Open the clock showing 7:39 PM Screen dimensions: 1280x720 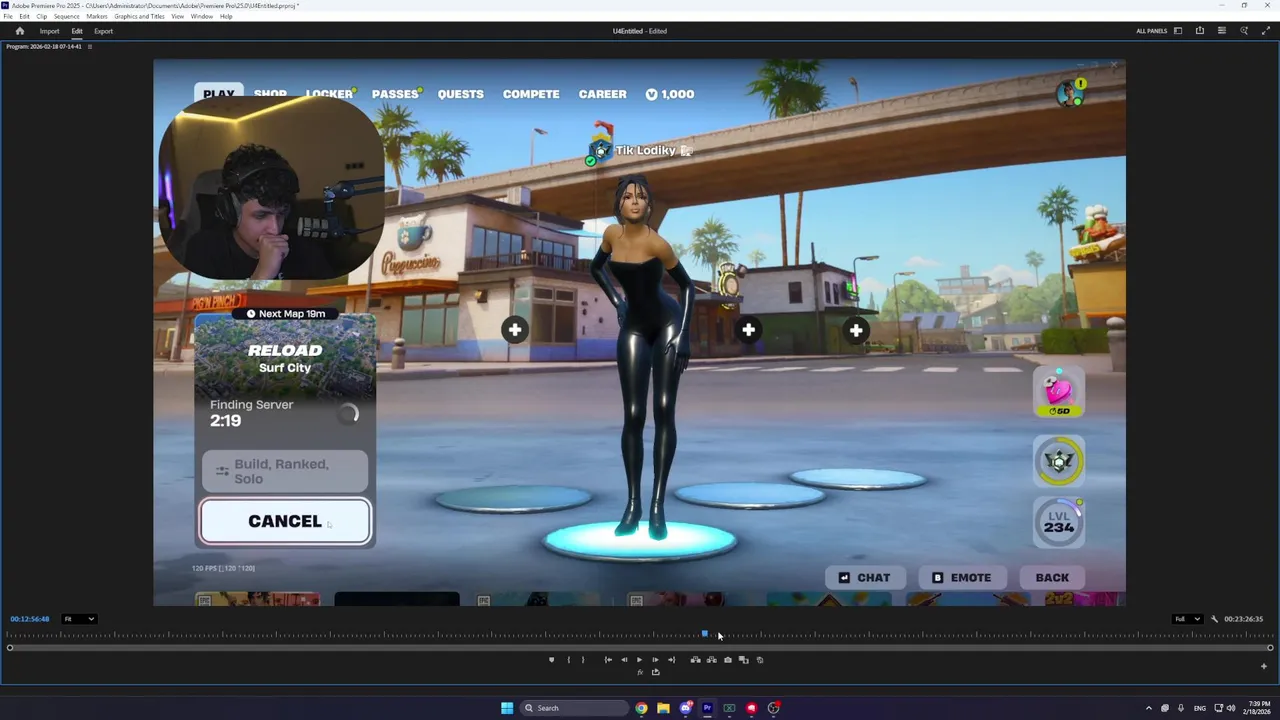(1259, 708)
